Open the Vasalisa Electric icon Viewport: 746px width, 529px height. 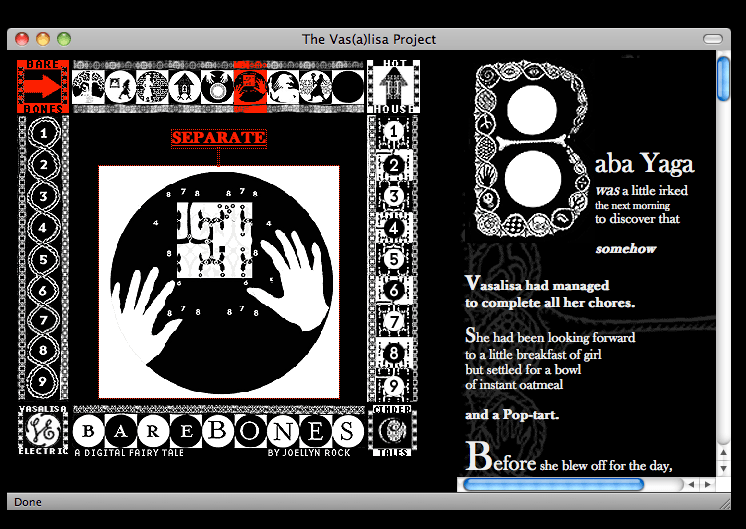tap(42, 431)
